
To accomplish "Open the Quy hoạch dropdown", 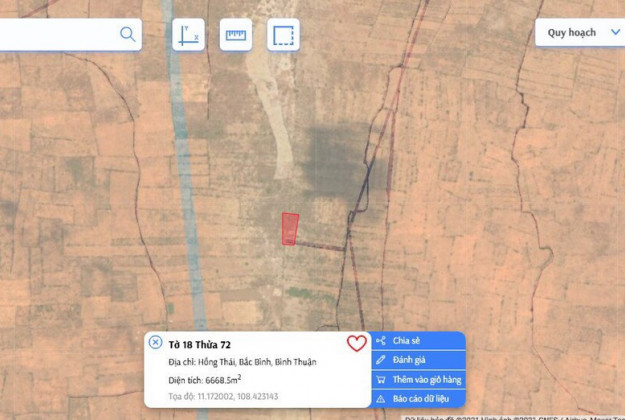I will (580, 32).
